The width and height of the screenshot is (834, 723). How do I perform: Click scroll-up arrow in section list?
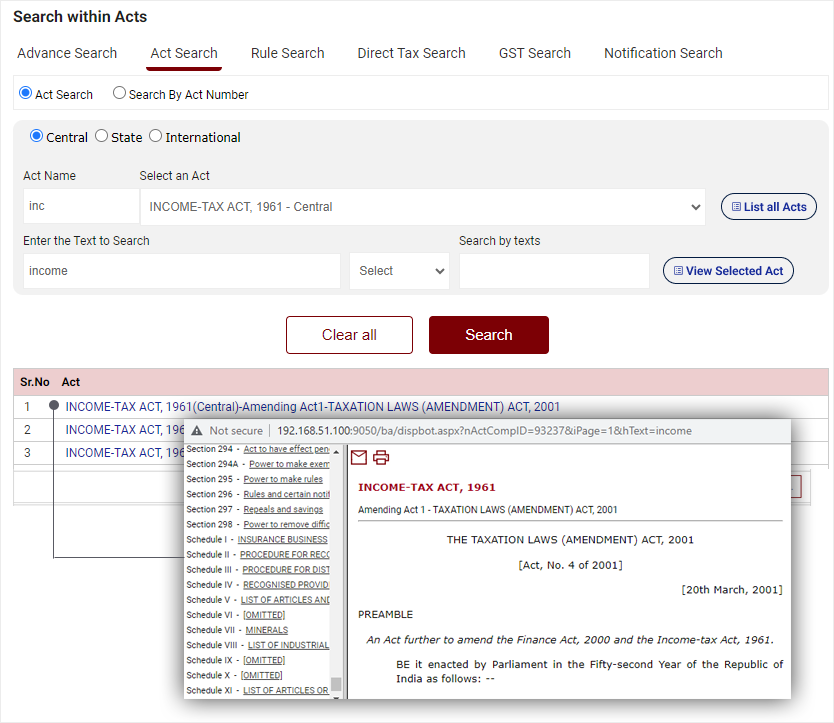336,451
